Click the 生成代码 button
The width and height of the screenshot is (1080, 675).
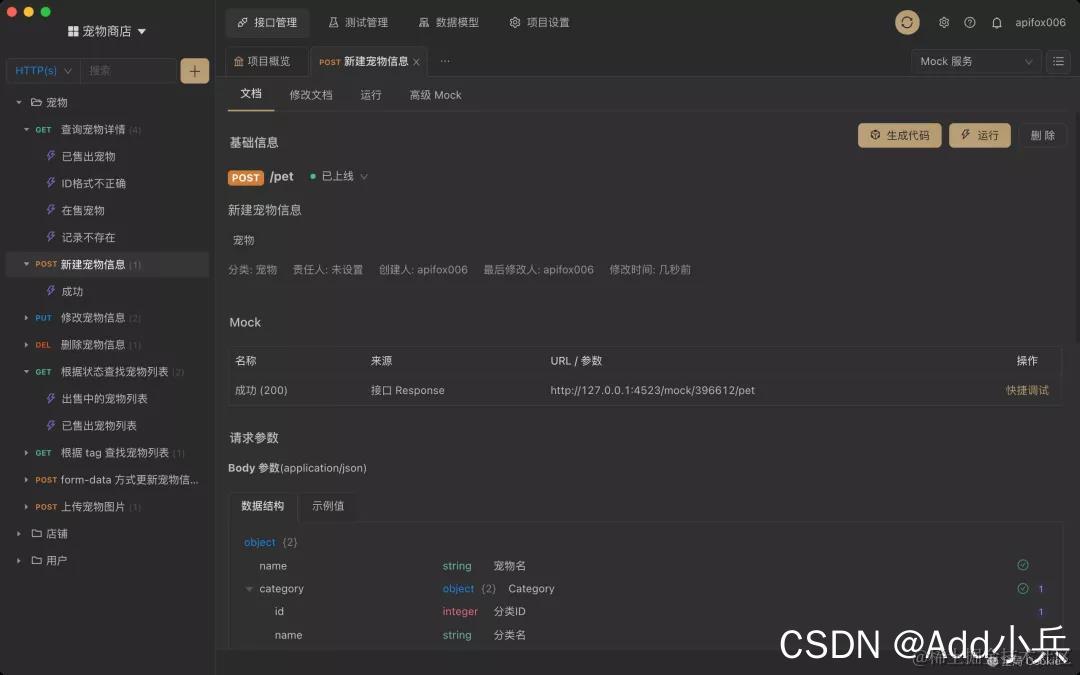click(x=899, y=135)
